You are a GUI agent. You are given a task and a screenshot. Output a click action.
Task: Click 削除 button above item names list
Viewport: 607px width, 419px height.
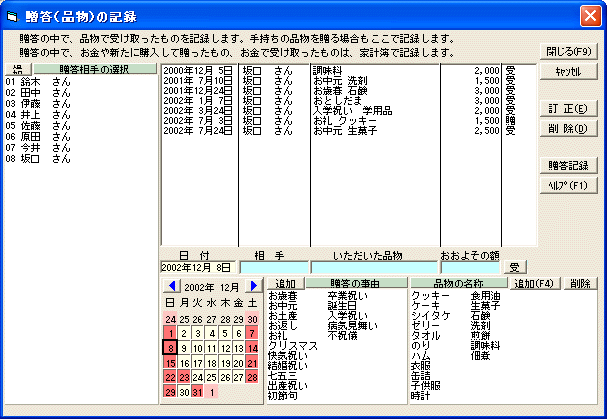579,284
